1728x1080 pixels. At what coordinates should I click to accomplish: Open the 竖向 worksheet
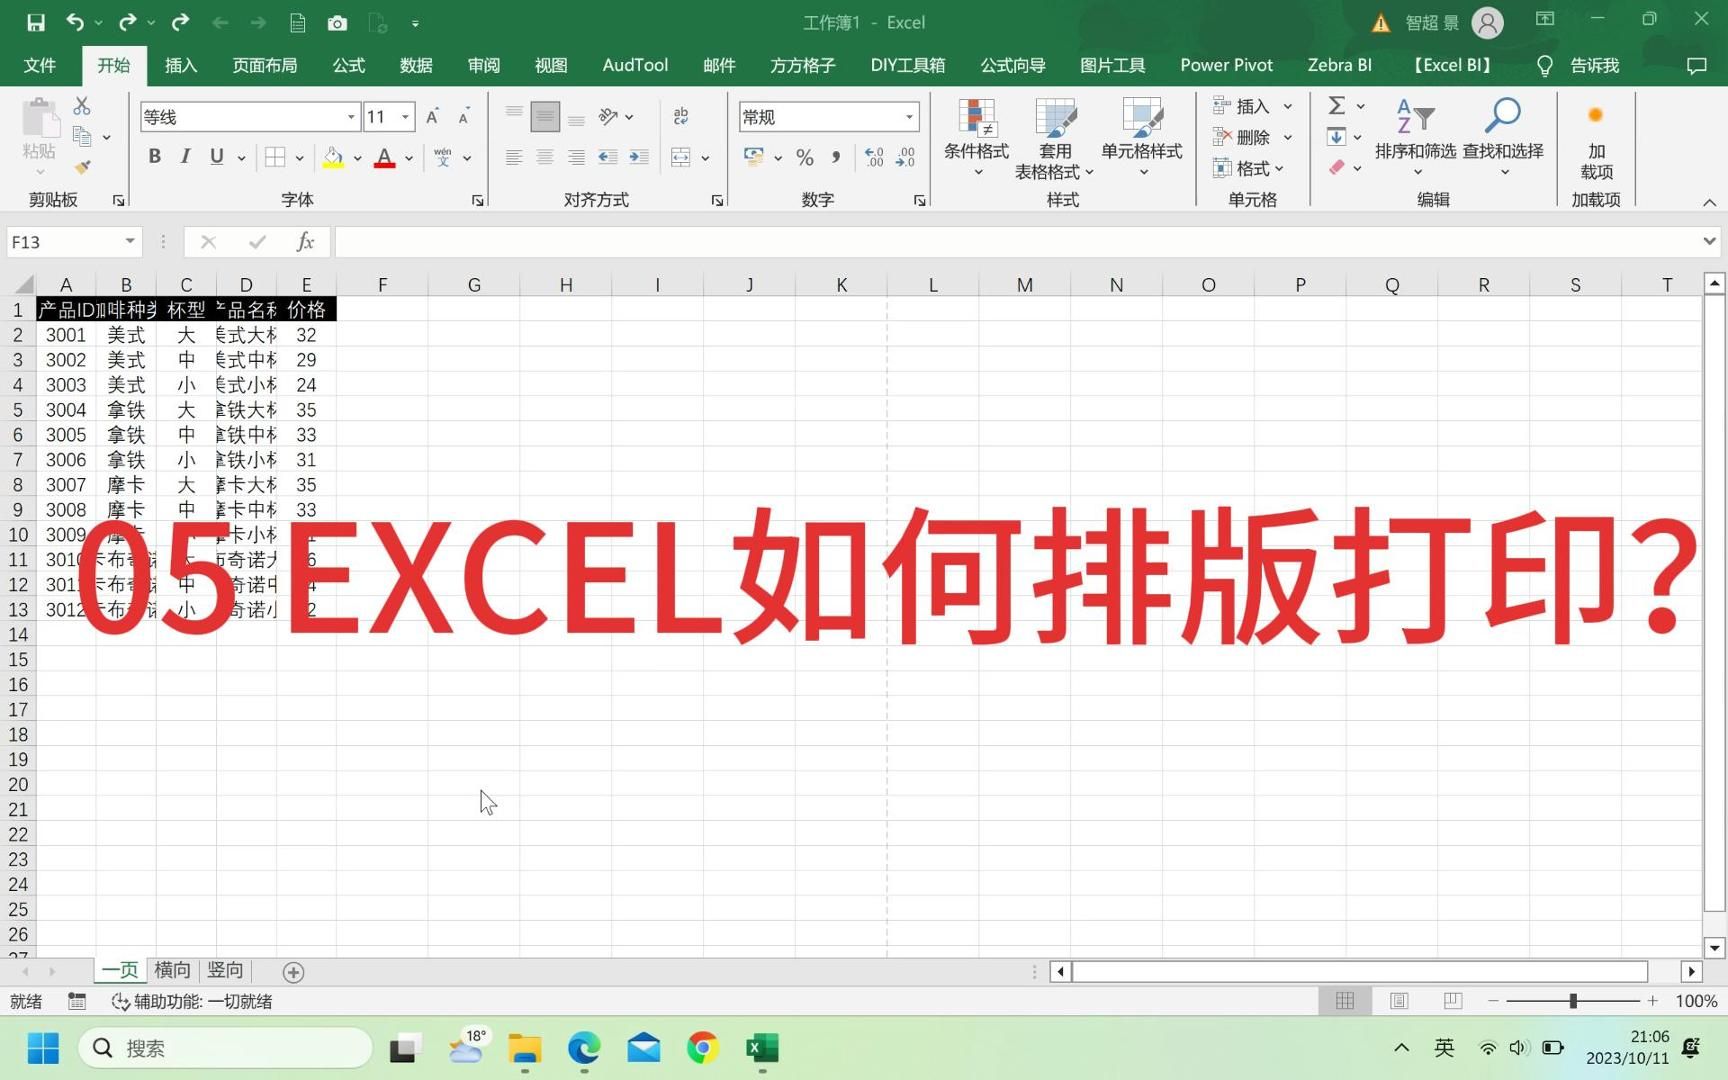pyautogui.click(x=225, y=970)
